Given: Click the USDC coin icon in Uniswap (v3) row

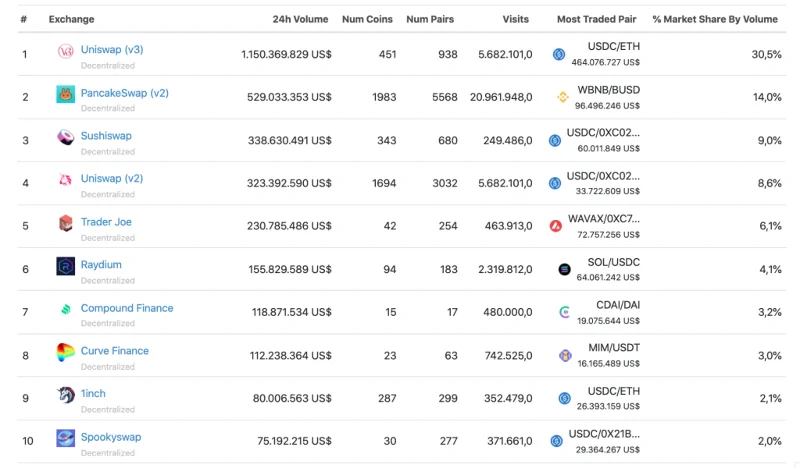Looking at the screenshot, I should click(x=559, y=54).
